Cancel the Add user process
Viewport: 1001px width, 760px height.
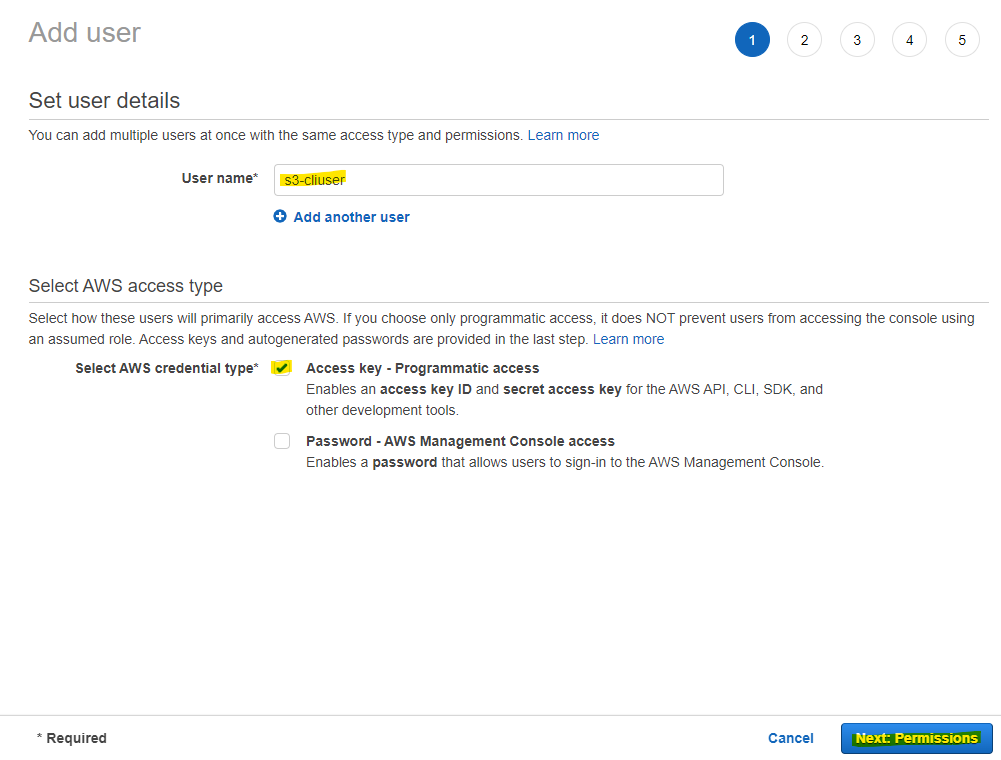[790, 738]
